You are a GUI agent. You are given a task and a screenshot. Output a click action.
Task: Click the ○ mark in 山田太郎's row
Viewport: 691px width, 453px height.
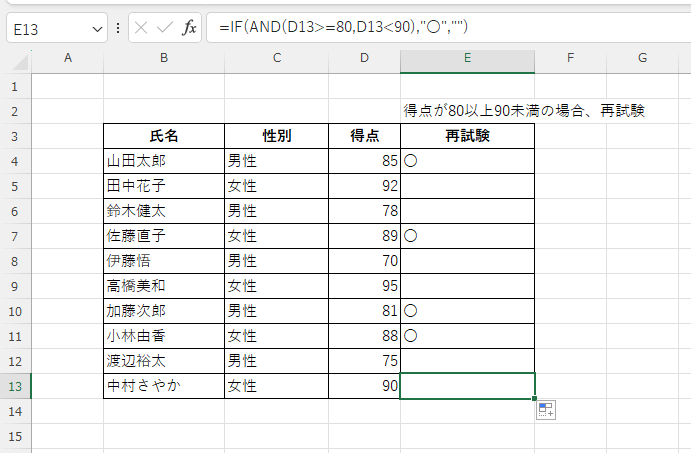coord(410,161)
